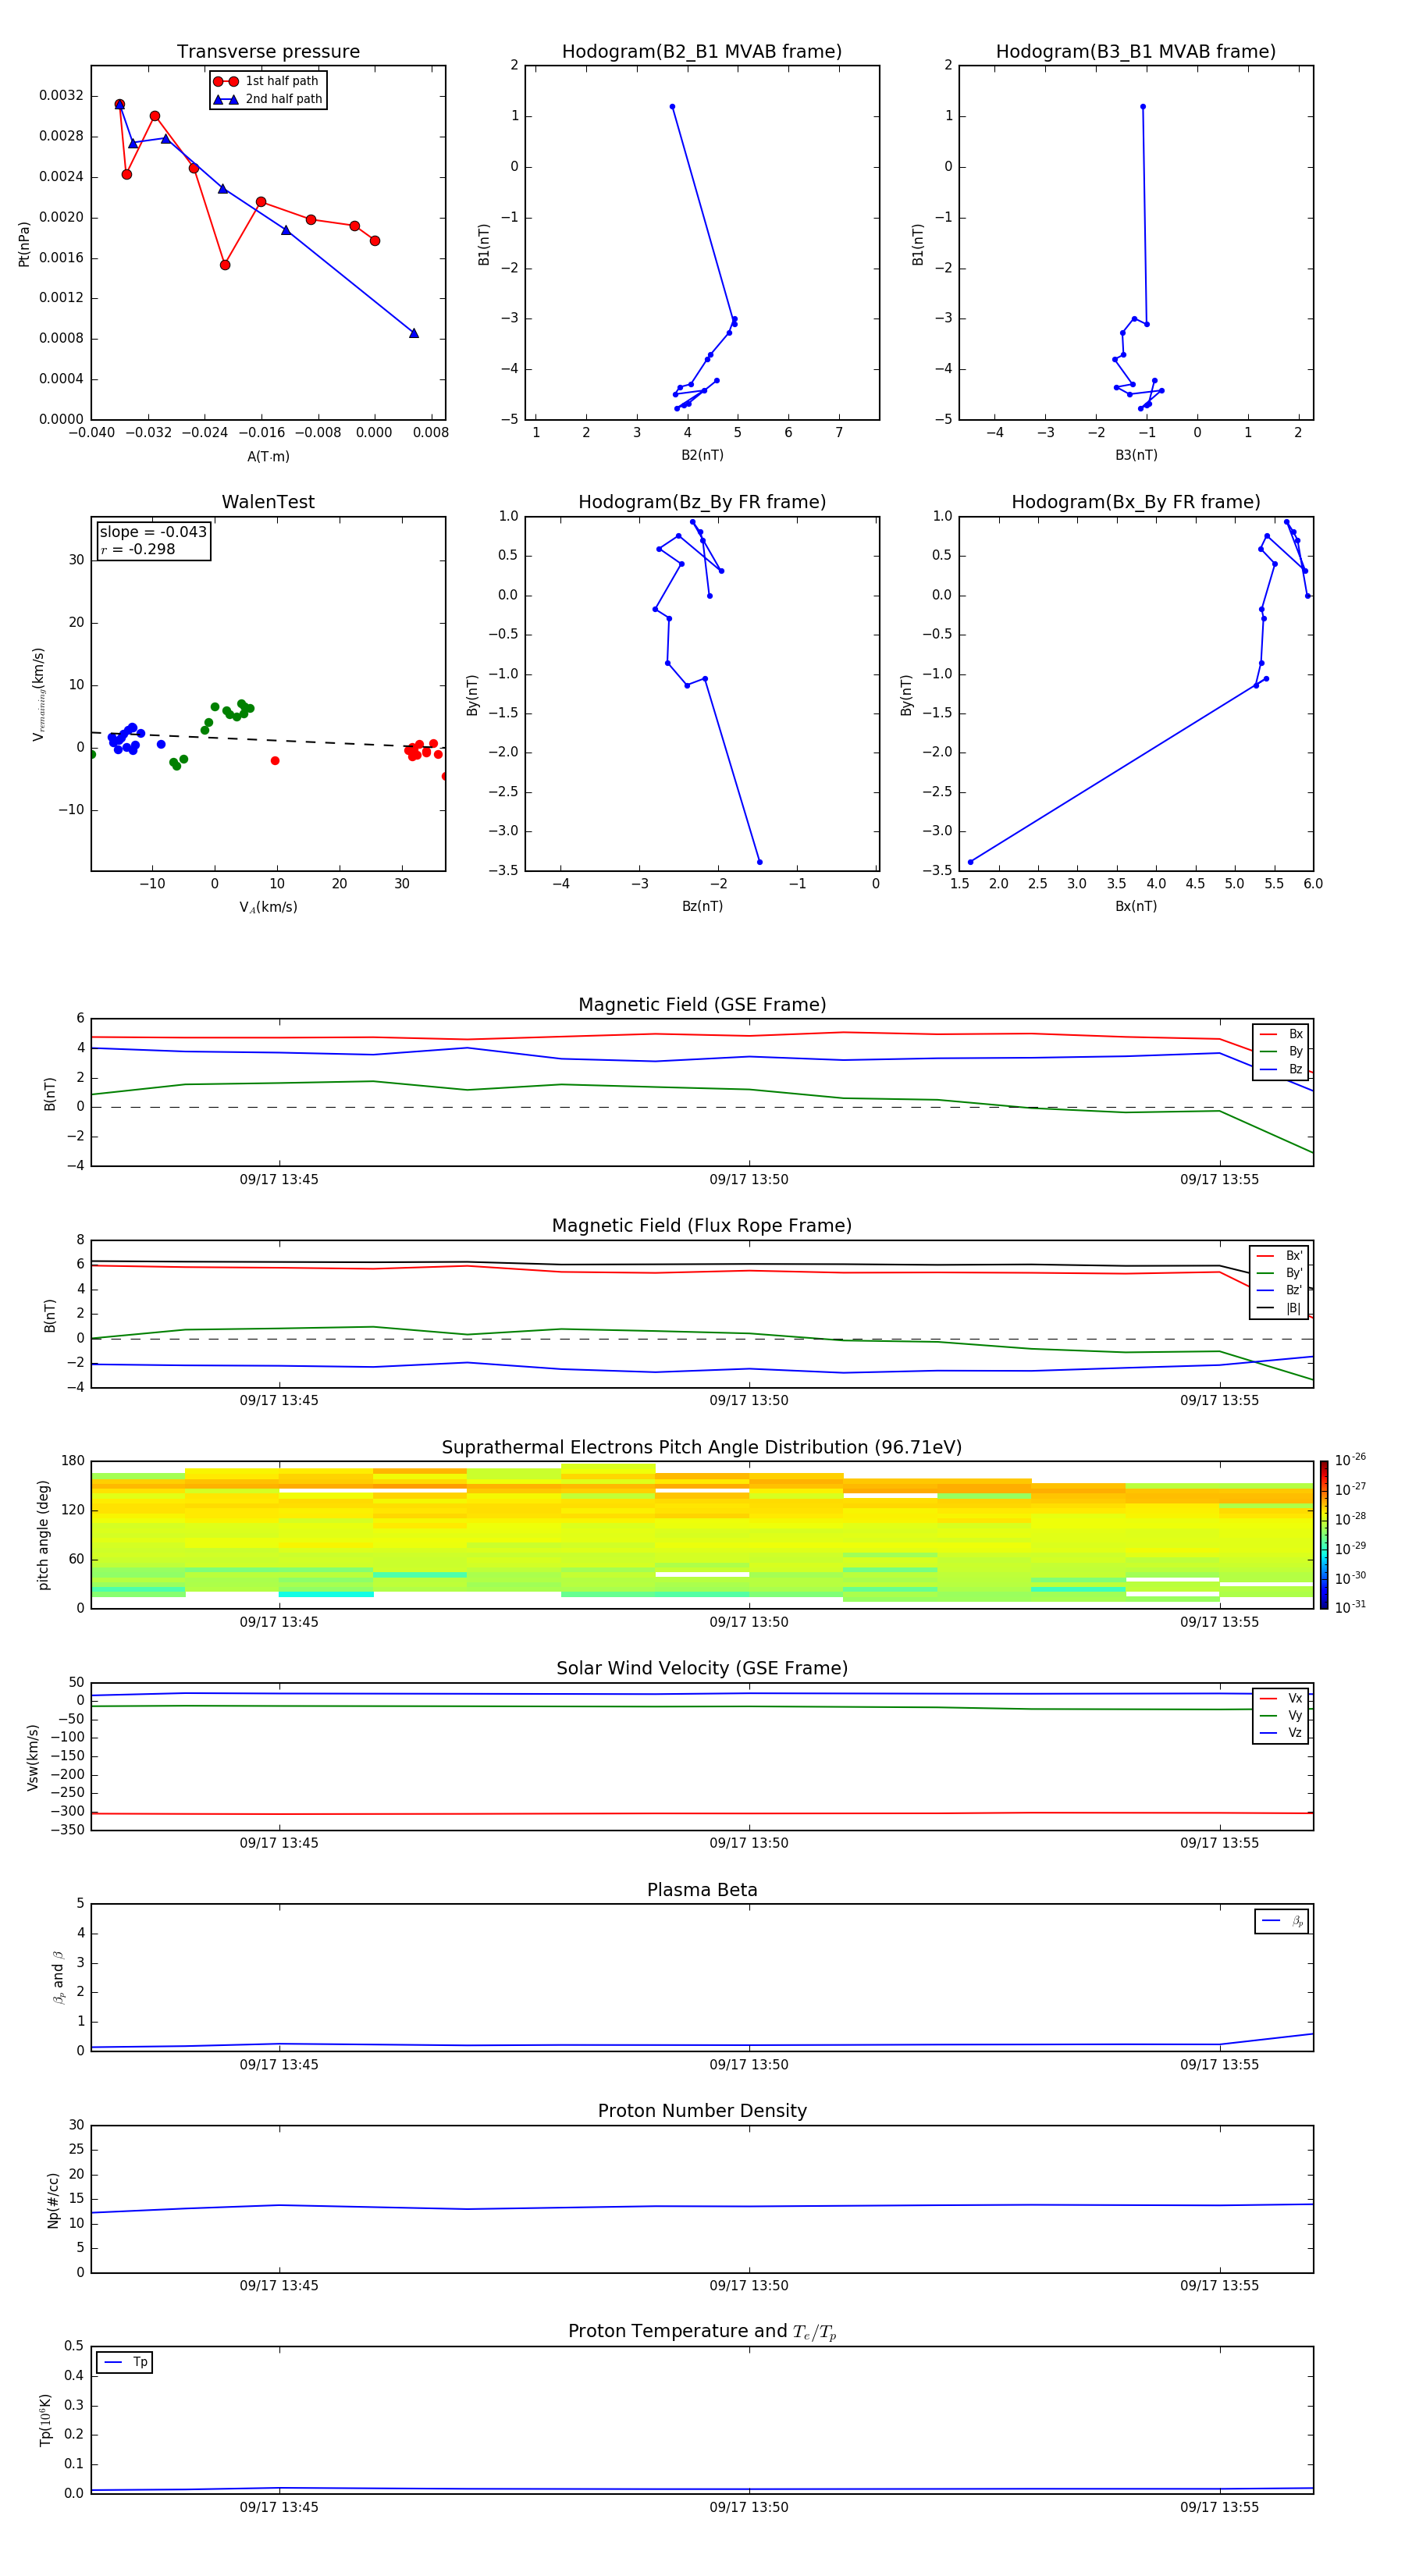
Task: Click the Tp legend in Proton Temperature plot
Action: coord(139,2362)
